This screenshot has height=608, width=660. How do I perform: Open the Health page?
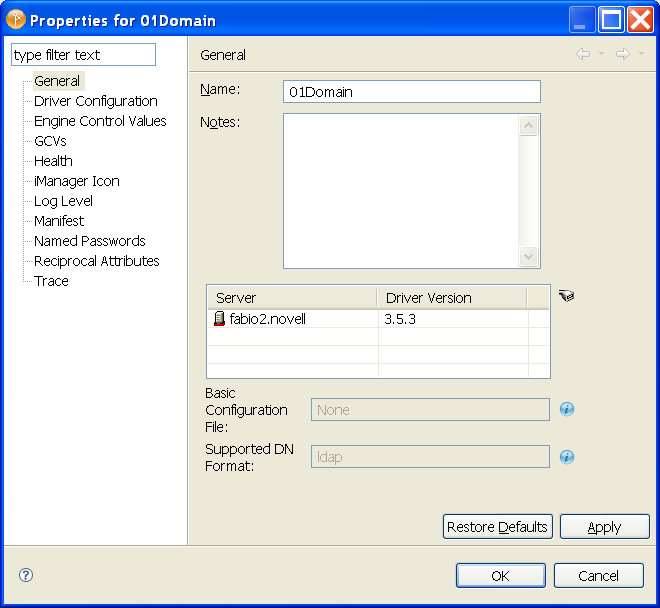point(53,161)
